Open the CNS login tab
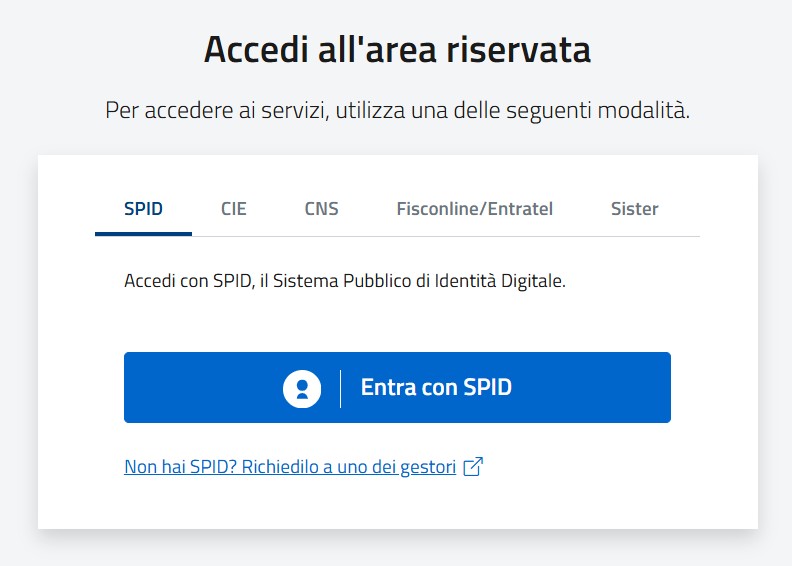Screen dimensions: 792x566 322,209
